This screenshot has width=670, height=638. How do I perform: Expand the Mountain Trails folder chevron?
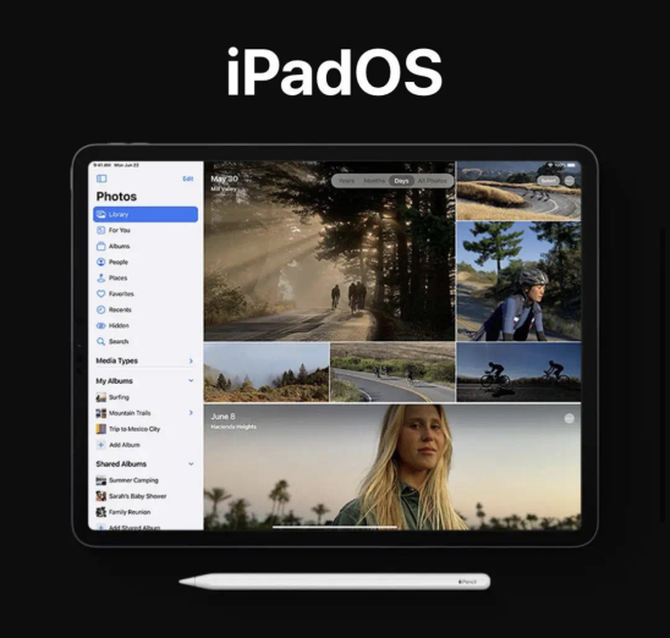191,412
